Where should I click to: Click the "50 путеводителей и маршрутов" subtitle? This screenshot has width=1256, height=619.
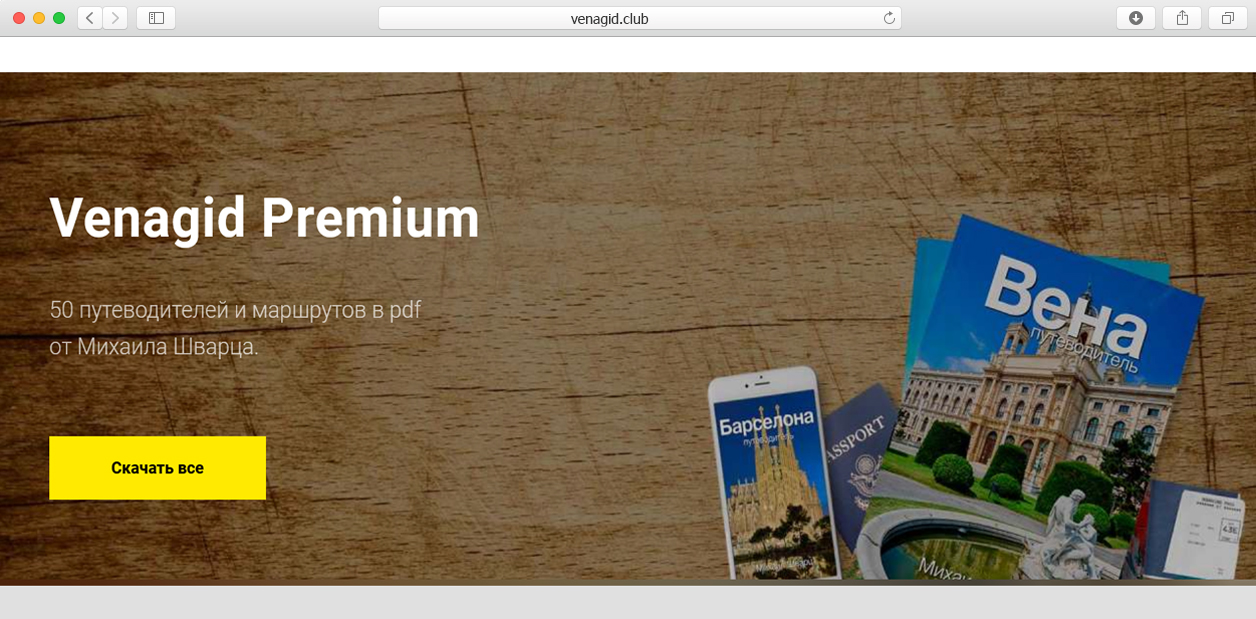point(235,310)
